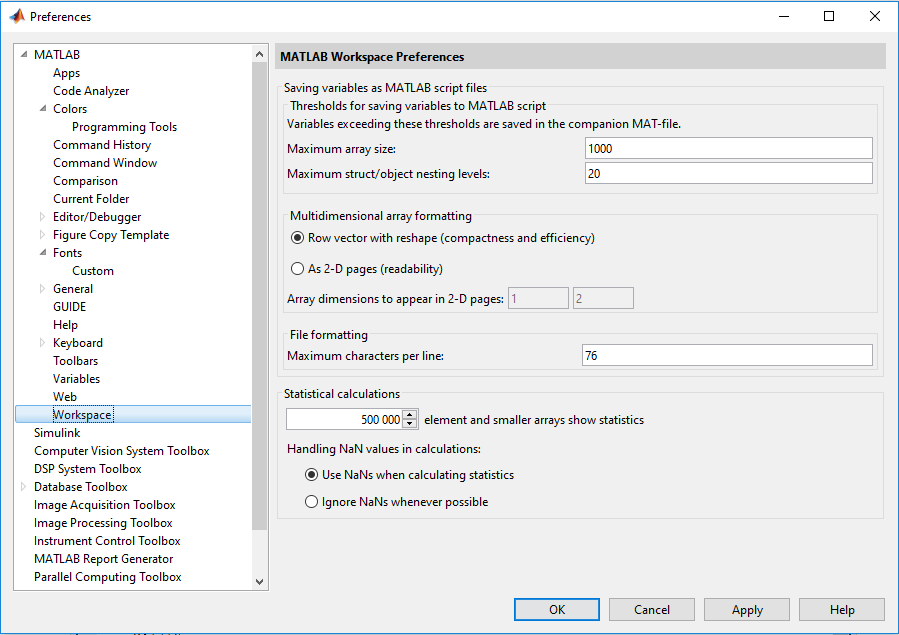
Task: Expand the Figure Copy Template node
Action: coord(42,234)
